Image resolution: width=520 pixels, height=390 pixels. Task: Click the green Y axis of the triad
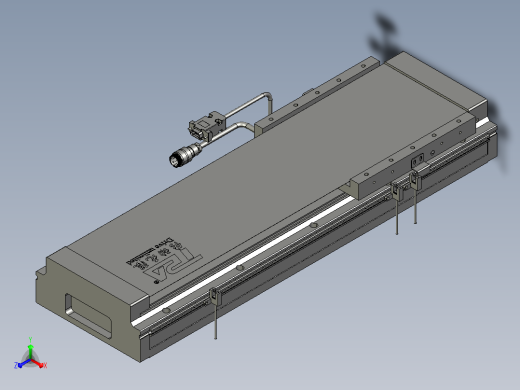pos(30,350)
